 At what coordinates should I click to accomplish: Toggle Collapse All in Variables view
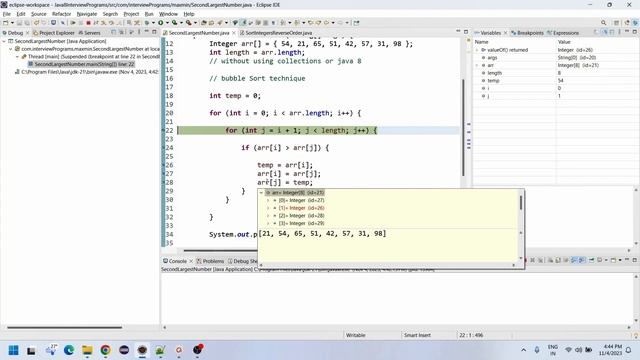[x=612, y=32]
